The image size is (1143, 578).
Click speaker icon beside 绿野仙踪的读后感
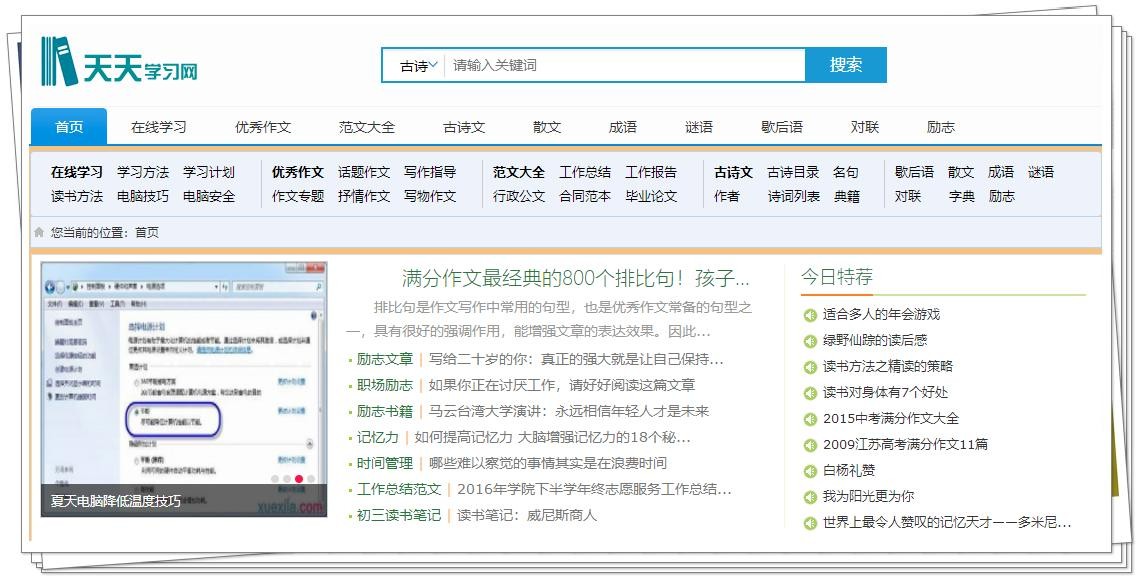810,341
